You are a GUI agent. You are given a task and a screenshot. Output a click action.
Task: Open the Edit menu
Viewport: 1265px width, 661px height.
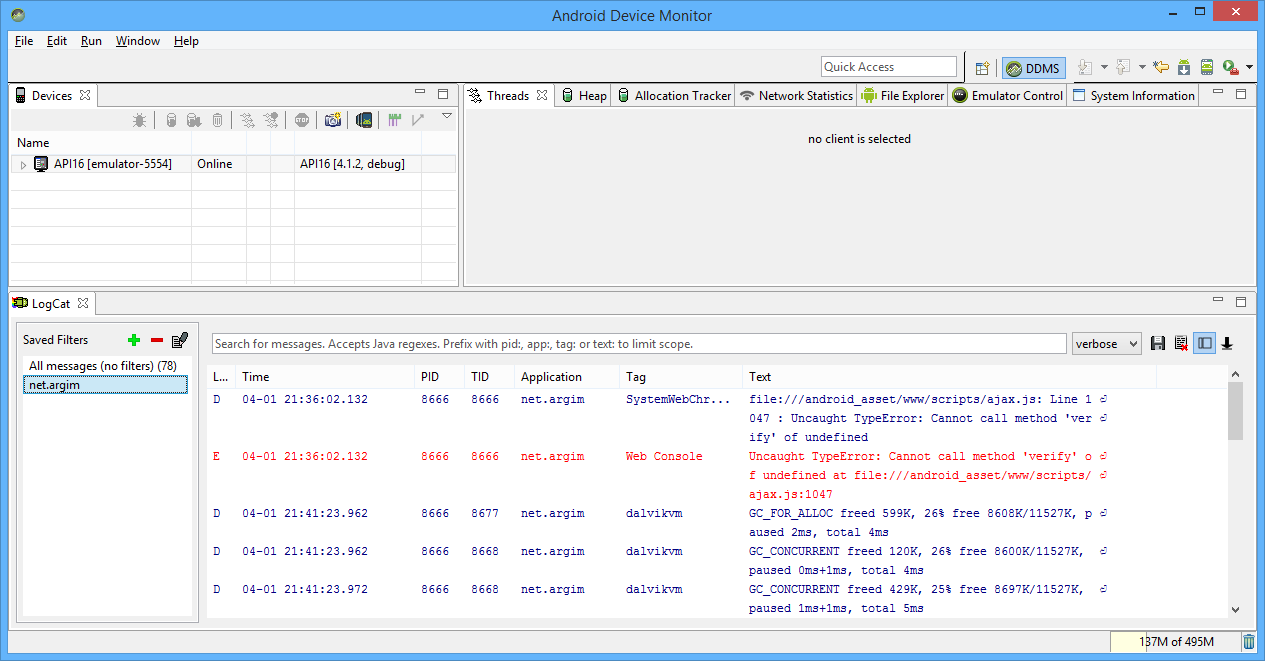click(x=57, y=41)
